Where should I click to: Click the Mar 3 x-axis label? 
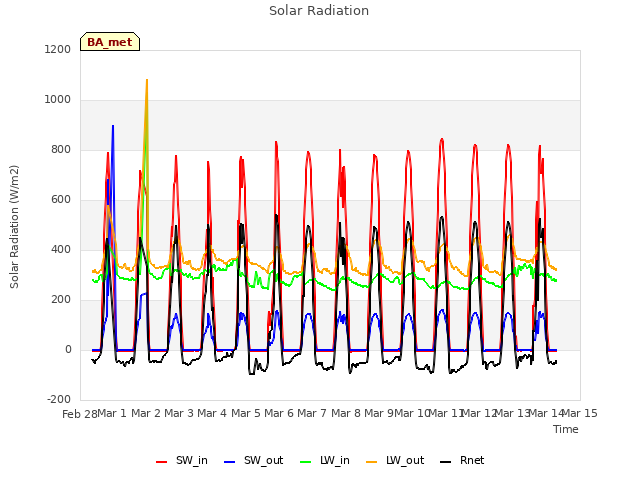(179, 413)
